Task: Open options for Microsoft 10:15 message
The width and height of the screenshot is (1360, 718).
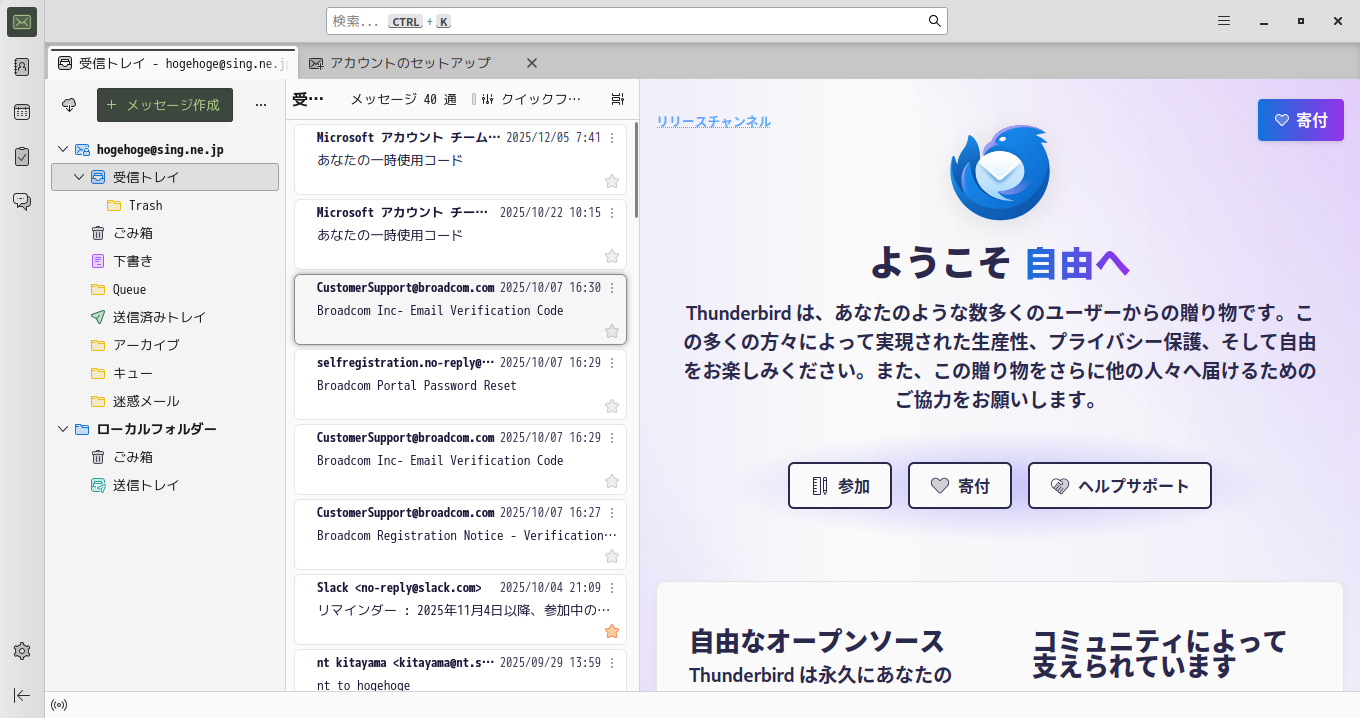Action: pos(612,213)
